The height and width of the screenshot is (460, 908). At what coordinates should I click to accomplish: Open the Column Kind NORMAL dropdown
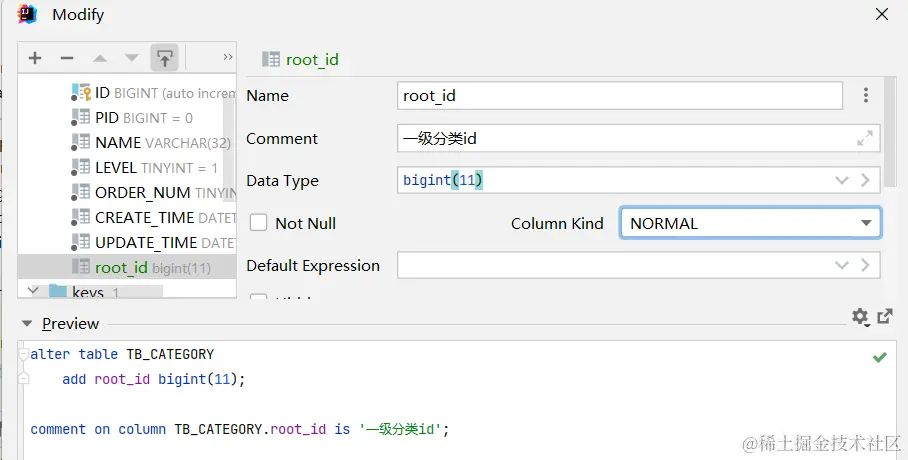750,223
